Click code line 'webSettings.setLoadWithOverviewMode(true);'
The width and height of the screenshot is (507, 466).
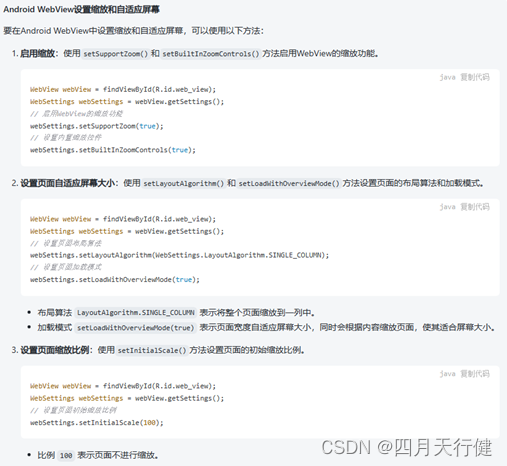(x=115, y=279)
